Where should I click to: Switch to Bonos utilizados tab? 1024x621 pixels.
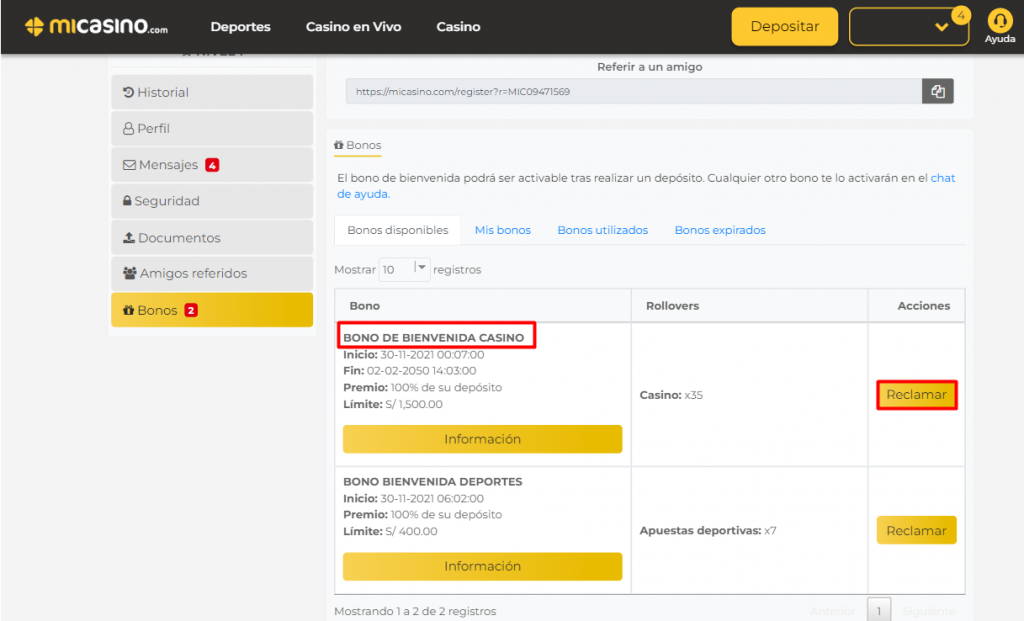[x=602, y=230]
